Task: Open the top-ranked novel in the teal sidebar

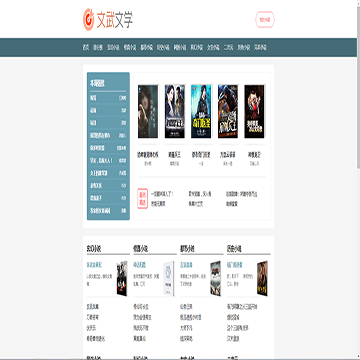Action: pyautogui.click(x=108, y=98)
